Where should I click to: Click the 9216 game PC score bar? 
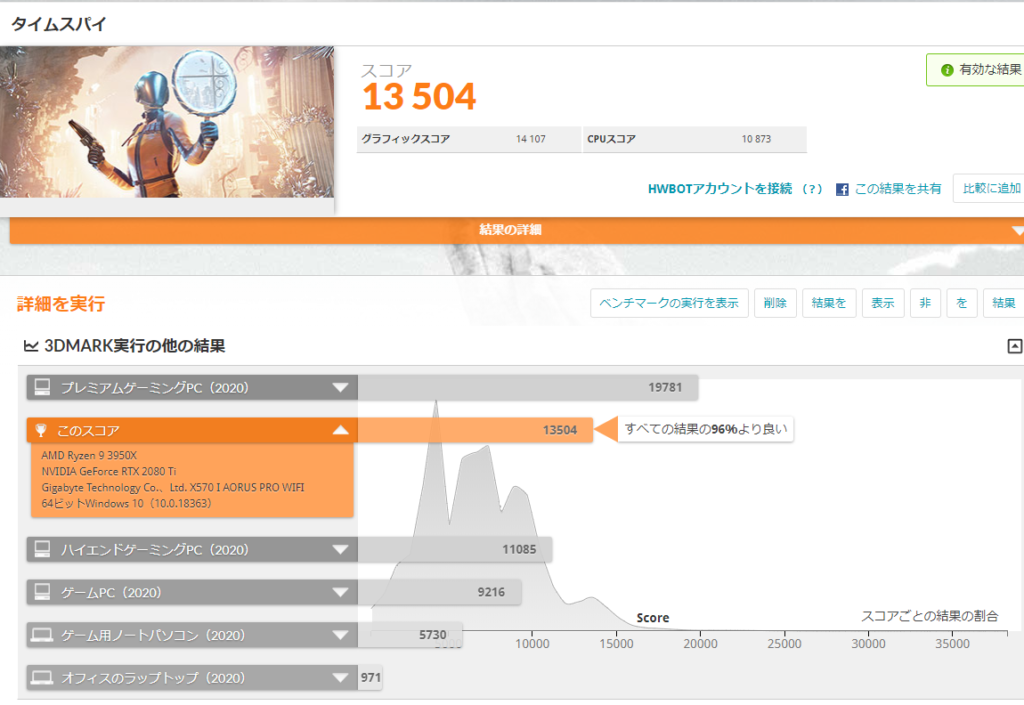(x=440, y=592)
